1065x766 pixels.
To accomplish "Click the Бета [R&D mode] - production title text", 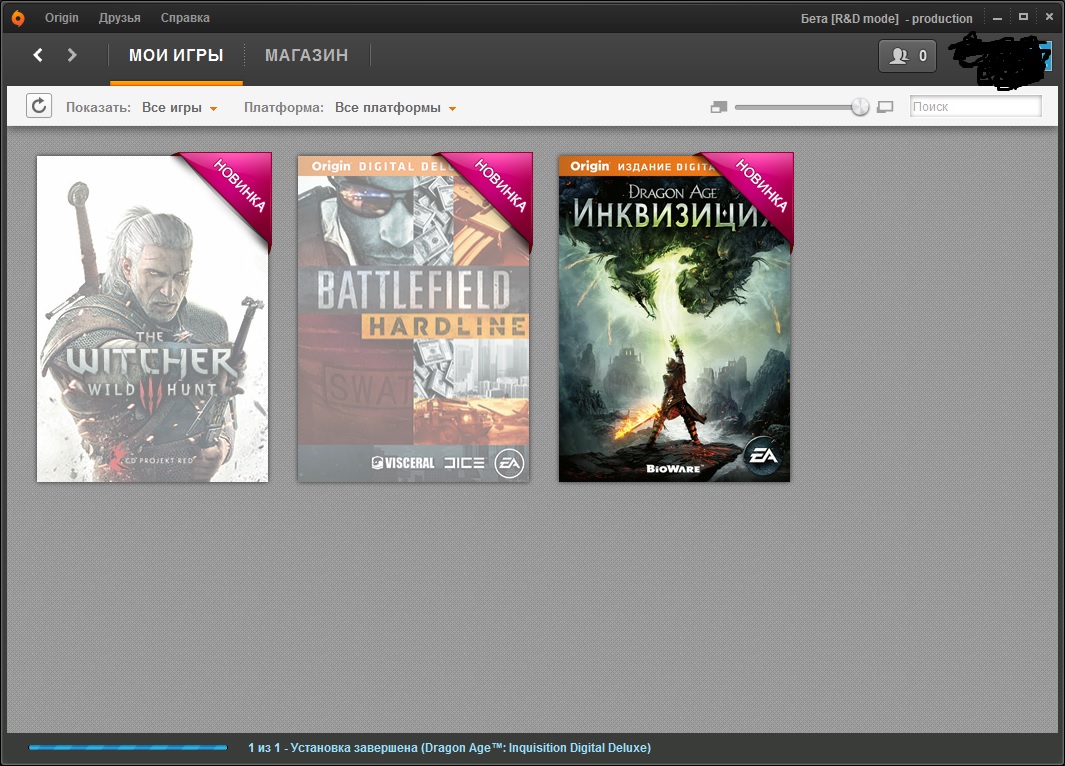I will pyautogui.click(x=886, y=18).
